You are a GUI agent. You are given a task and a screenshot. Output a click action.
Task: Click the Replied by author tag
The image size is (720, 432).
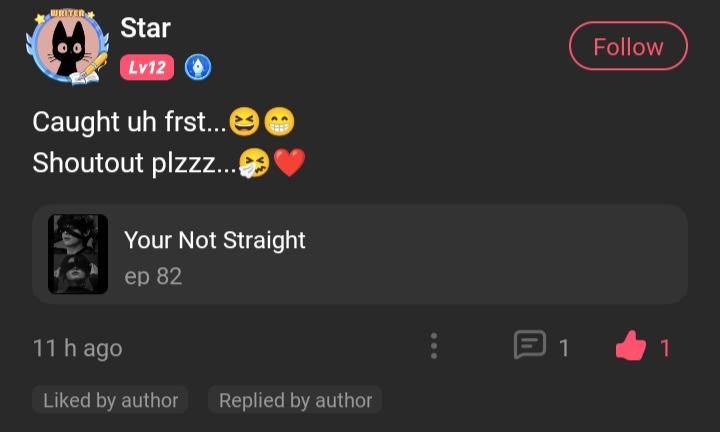coord(295,400)
